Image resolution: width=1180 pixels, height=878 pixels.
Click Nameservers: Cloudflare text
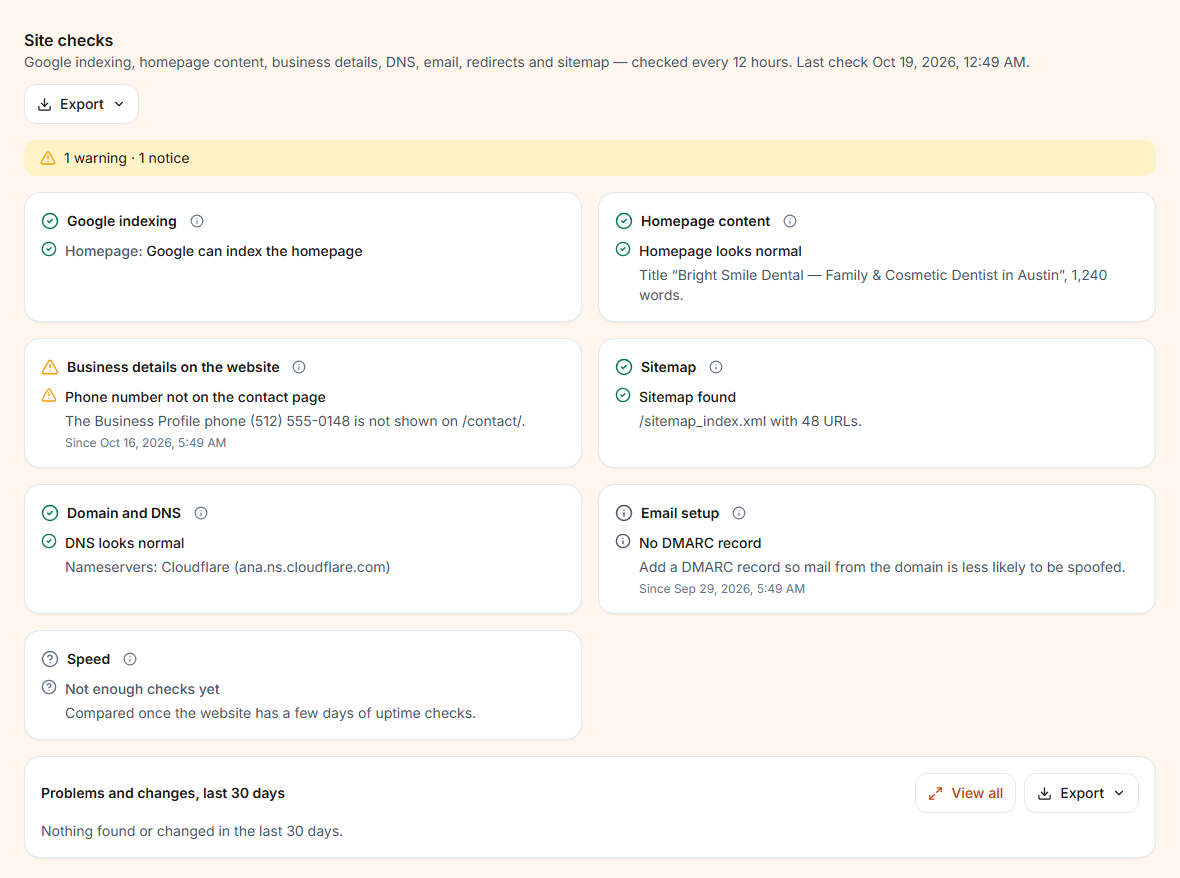coord(227,567)
